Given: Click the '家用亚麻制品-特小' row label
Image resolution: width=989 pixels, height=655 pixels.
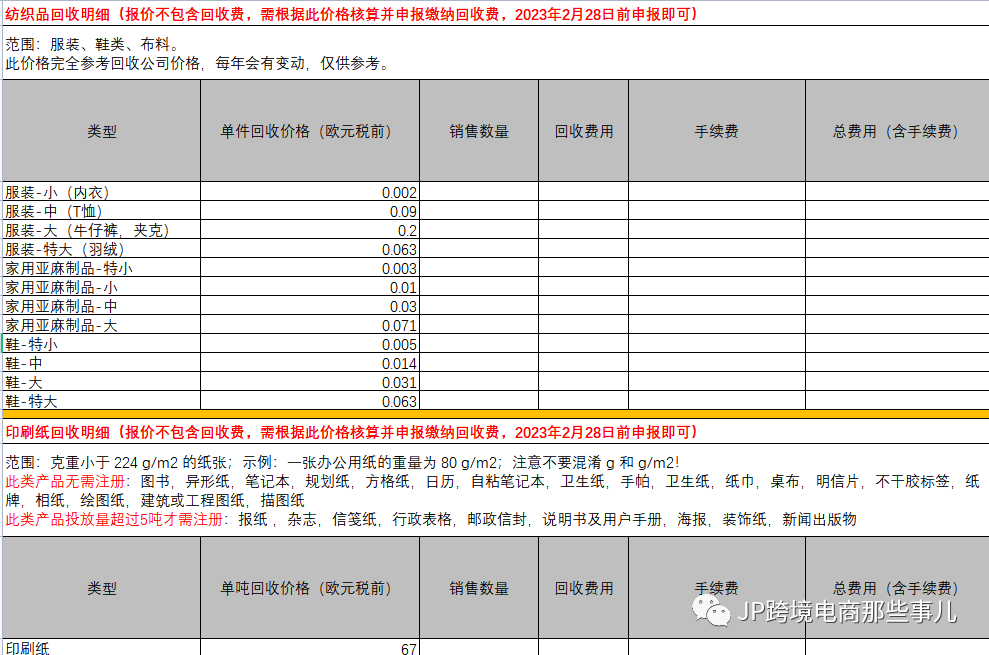Looking at the screenshot, I should (69, 268).
